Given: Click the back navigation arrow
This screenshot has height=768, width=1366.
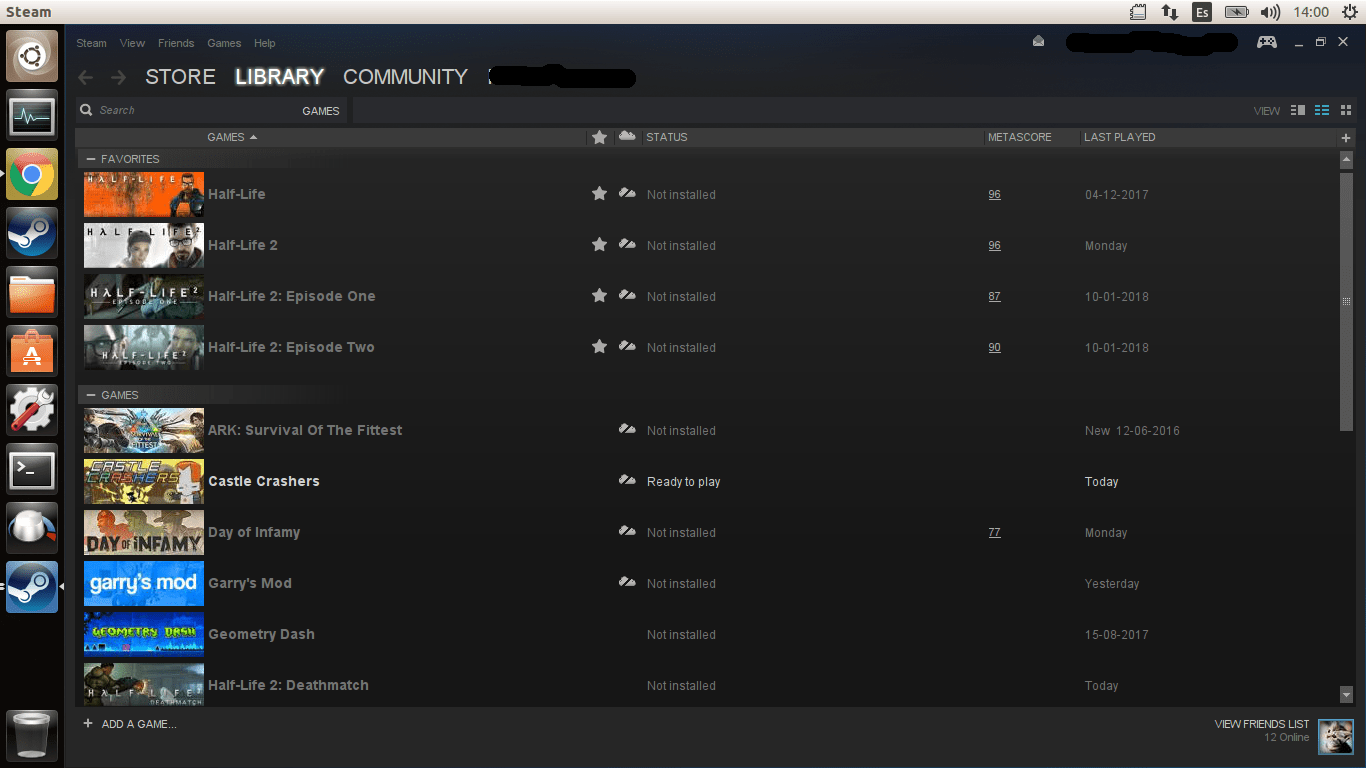Looking at the screenshot, I should 85,77.
